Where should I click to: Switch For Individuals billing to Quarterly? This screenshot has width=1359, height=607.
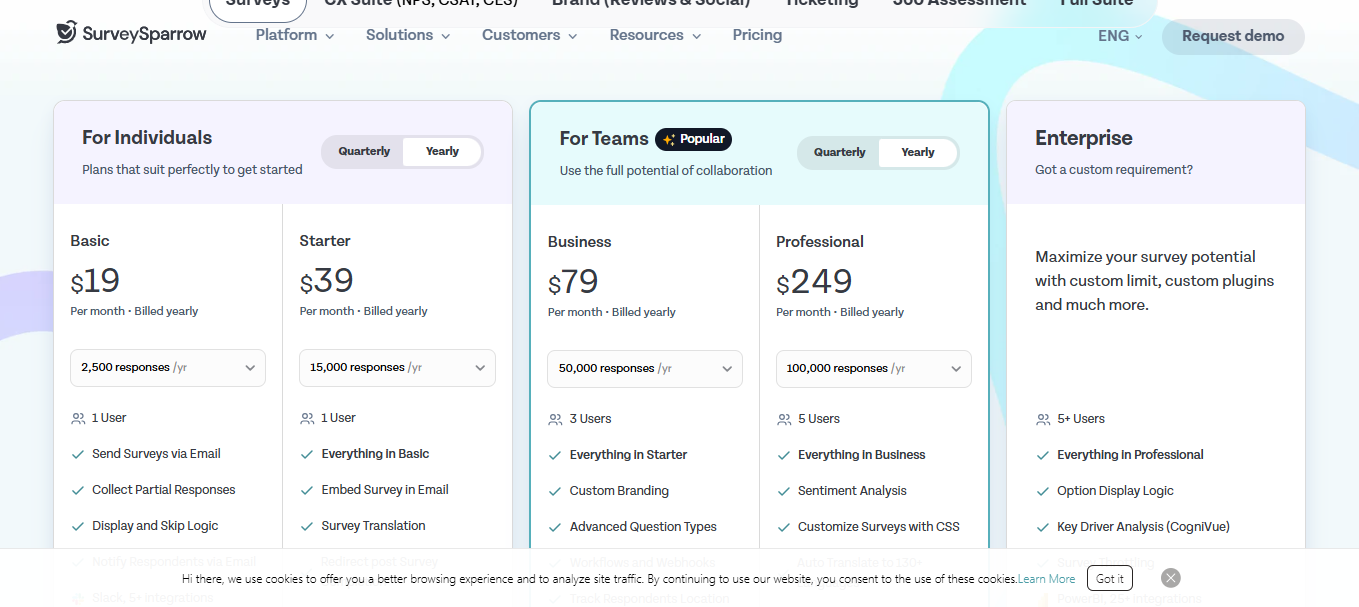(364, 152)
